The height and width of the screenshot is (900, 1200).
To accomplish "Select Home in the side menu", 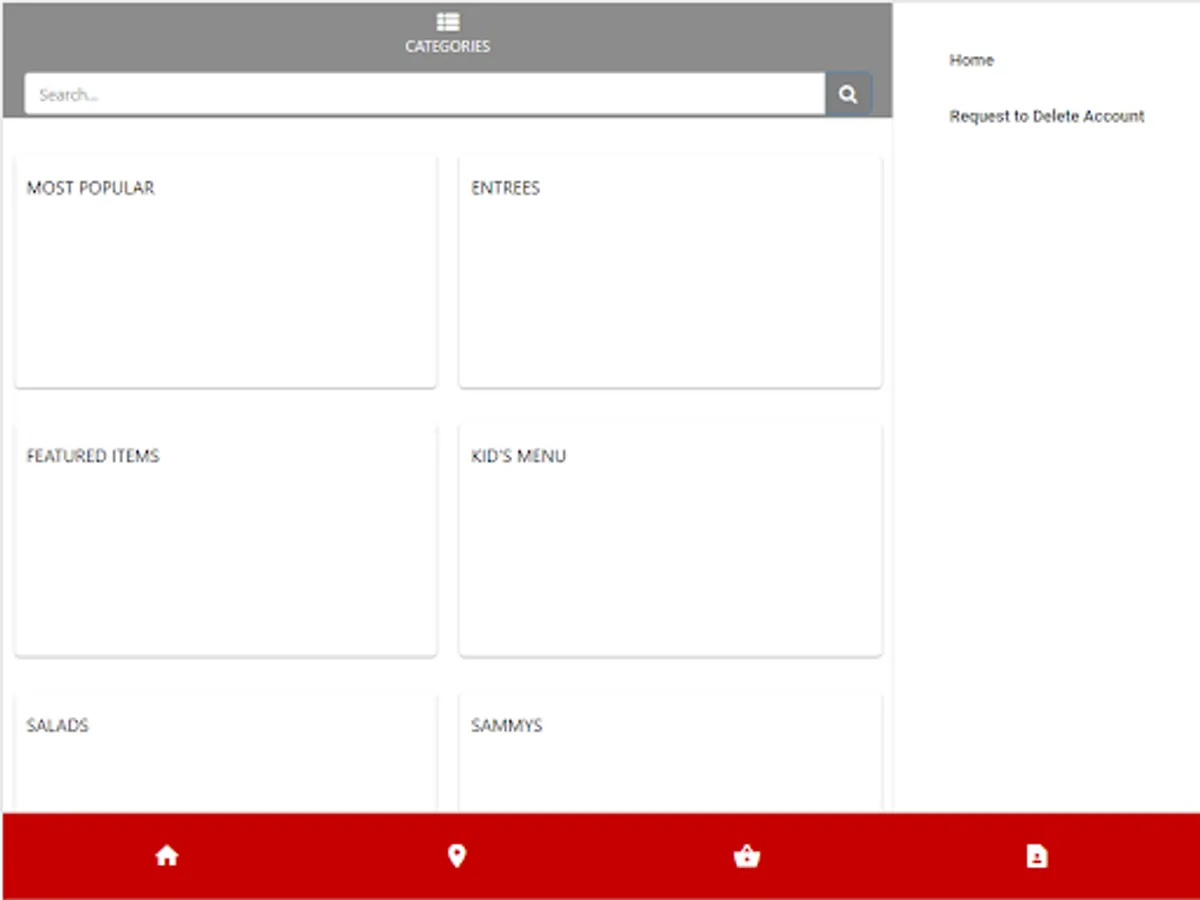I will tap(972, 60).
